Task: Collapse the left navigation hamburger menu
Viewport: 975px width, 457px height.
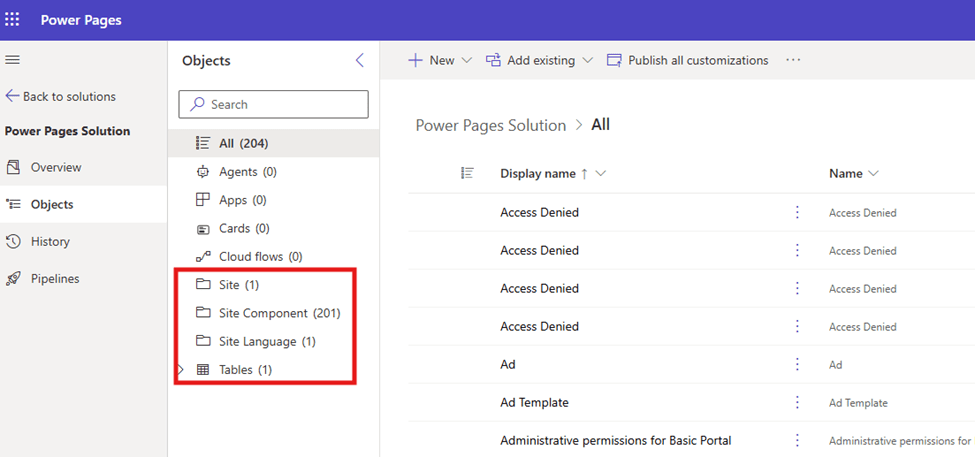Action: [x=13, y=60]
